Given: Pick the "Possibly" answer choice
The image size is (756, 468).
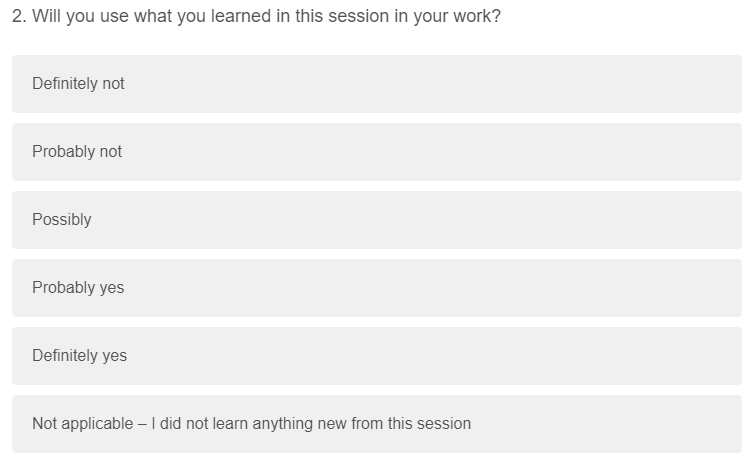Looking at the screenshot, I should pyautogui.click(x=377, y=220).
